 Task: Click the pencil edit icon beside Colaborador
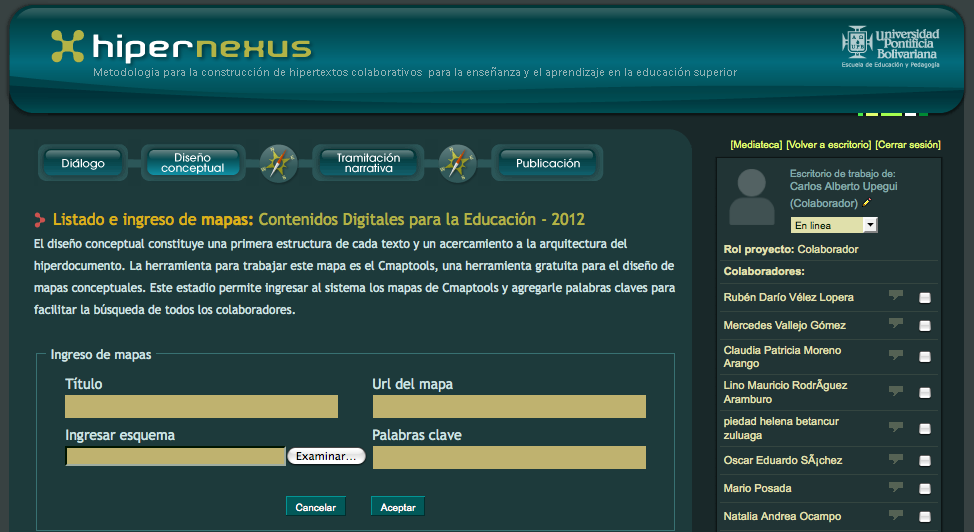(x=867, y=203)
